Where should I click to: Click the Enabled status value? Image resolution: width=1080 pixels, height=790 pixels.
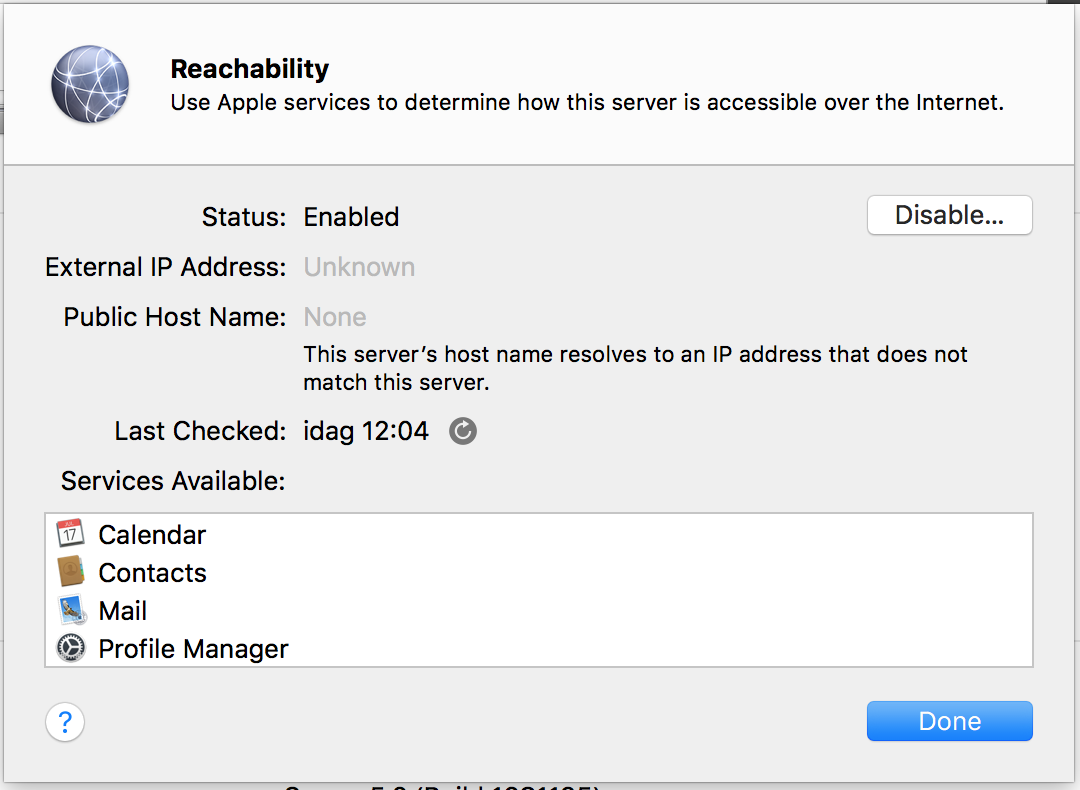tap(351, 217)
